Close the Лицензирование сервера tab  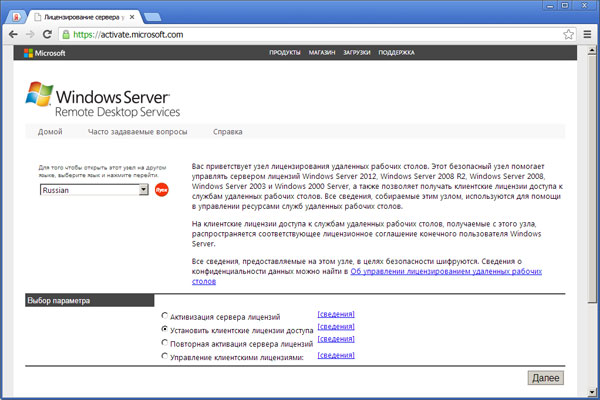[132, 17]
